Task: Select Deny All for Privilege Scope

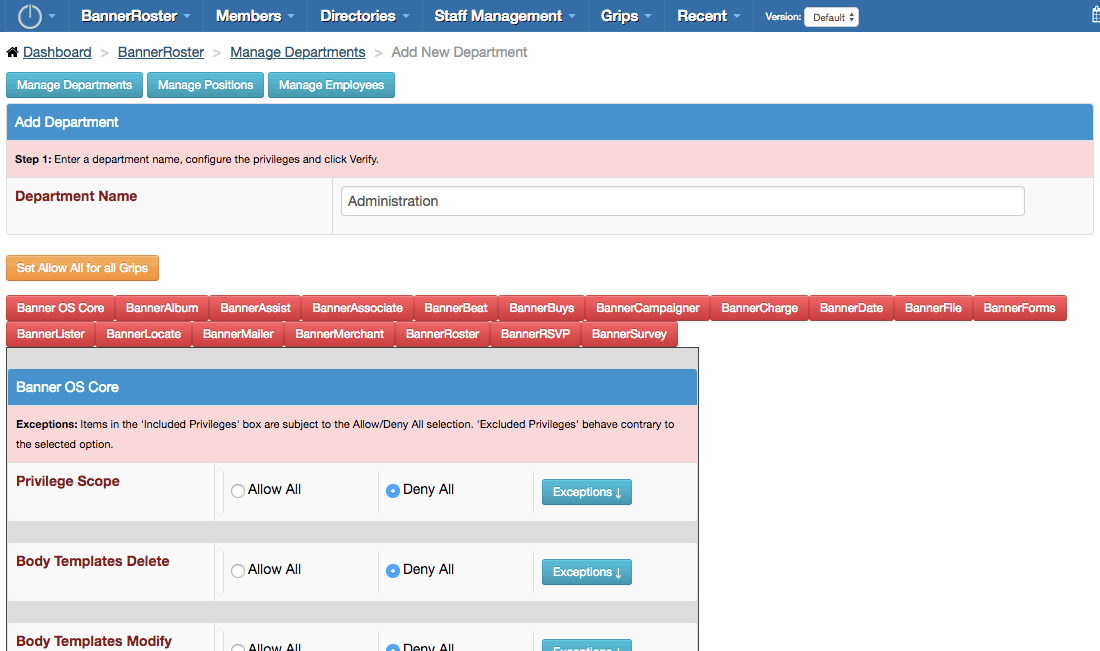Action: tap(393, 490)
